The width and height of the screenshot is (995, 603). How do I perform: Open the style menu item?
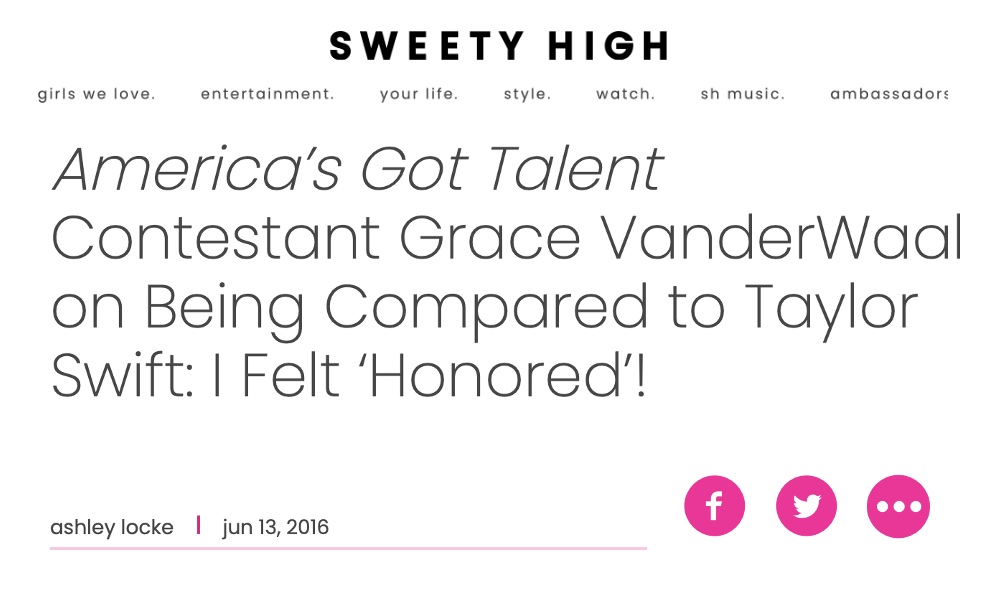527,95
